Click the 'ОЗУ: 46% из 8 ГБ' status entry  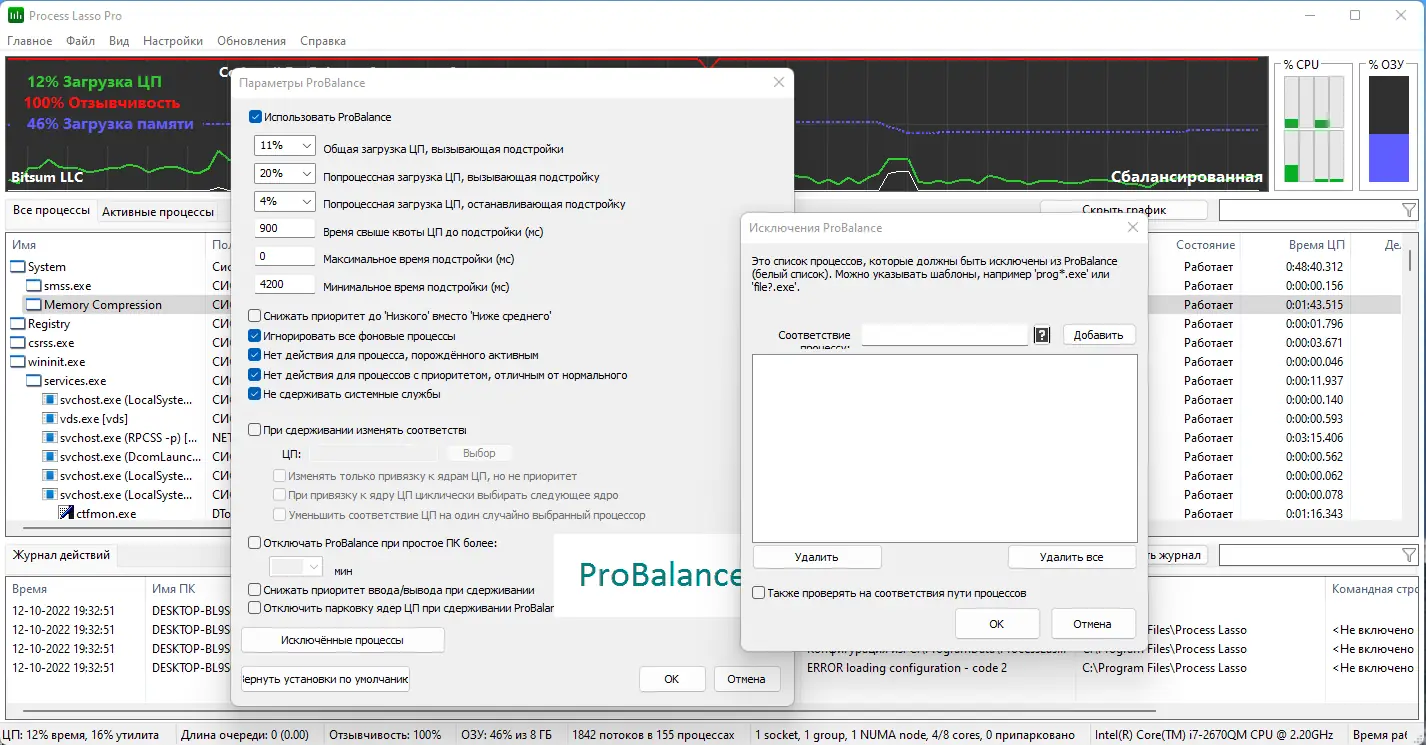coord(506,735)
